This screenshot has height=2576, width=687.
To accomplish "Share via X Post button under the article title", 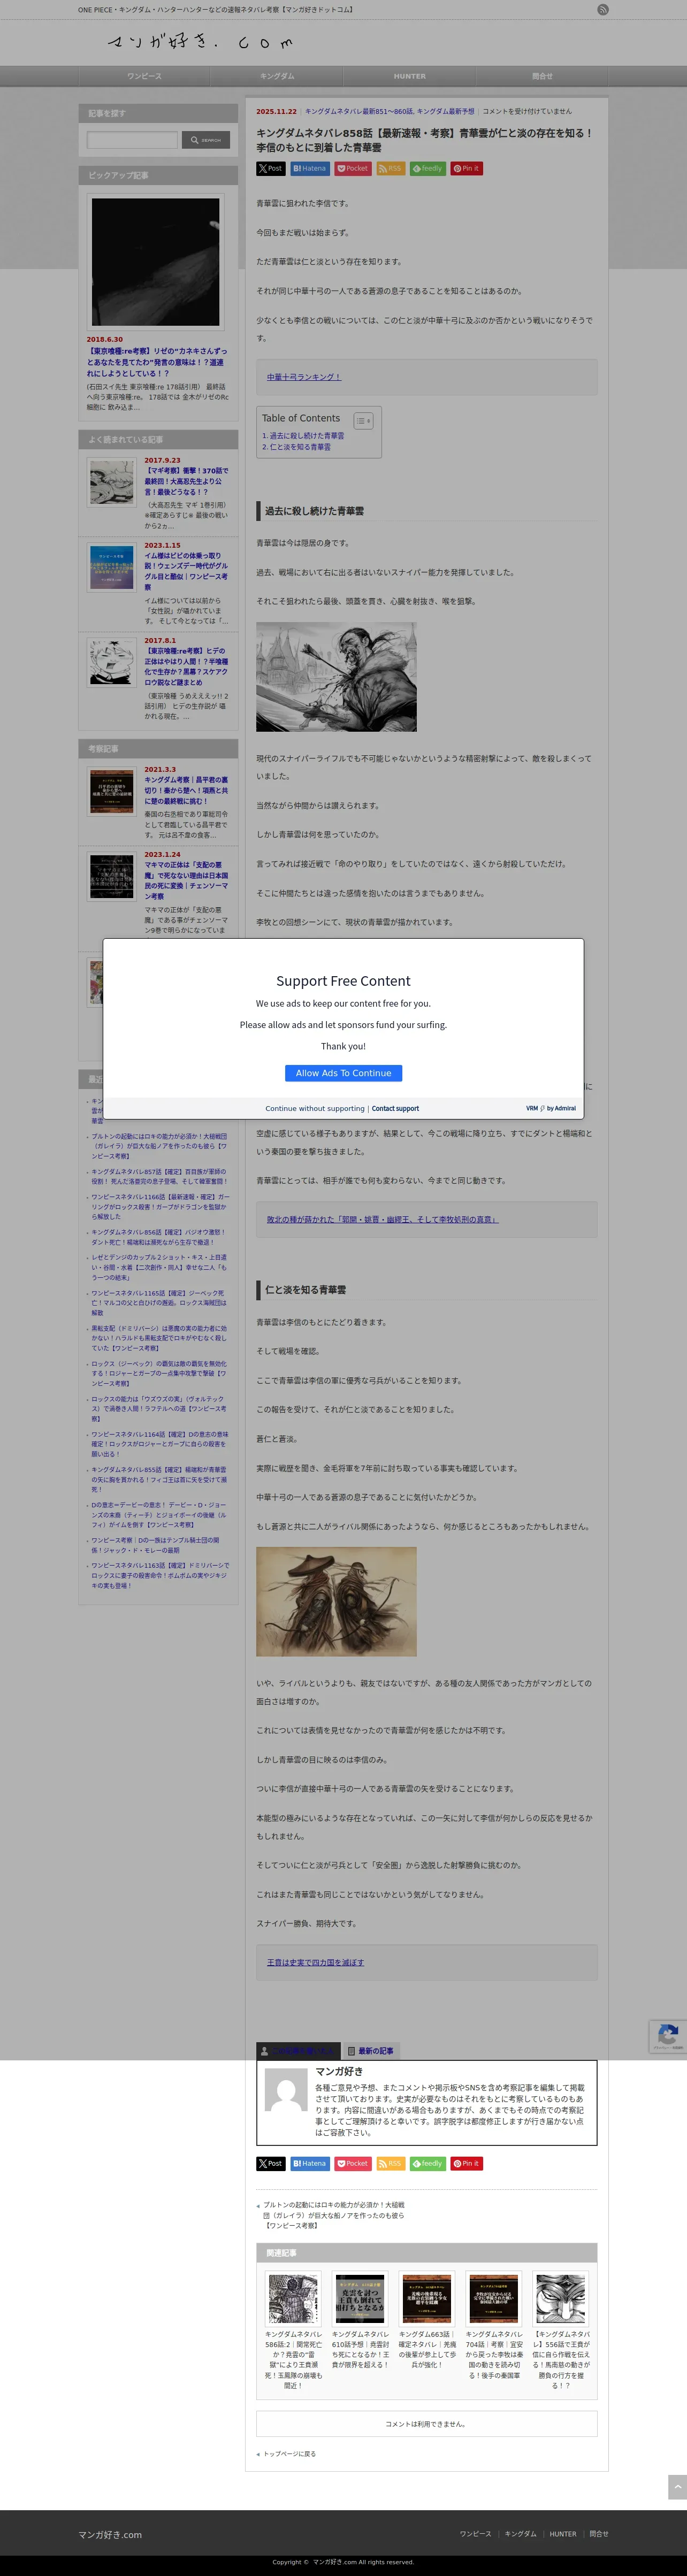I will (270, 168).
